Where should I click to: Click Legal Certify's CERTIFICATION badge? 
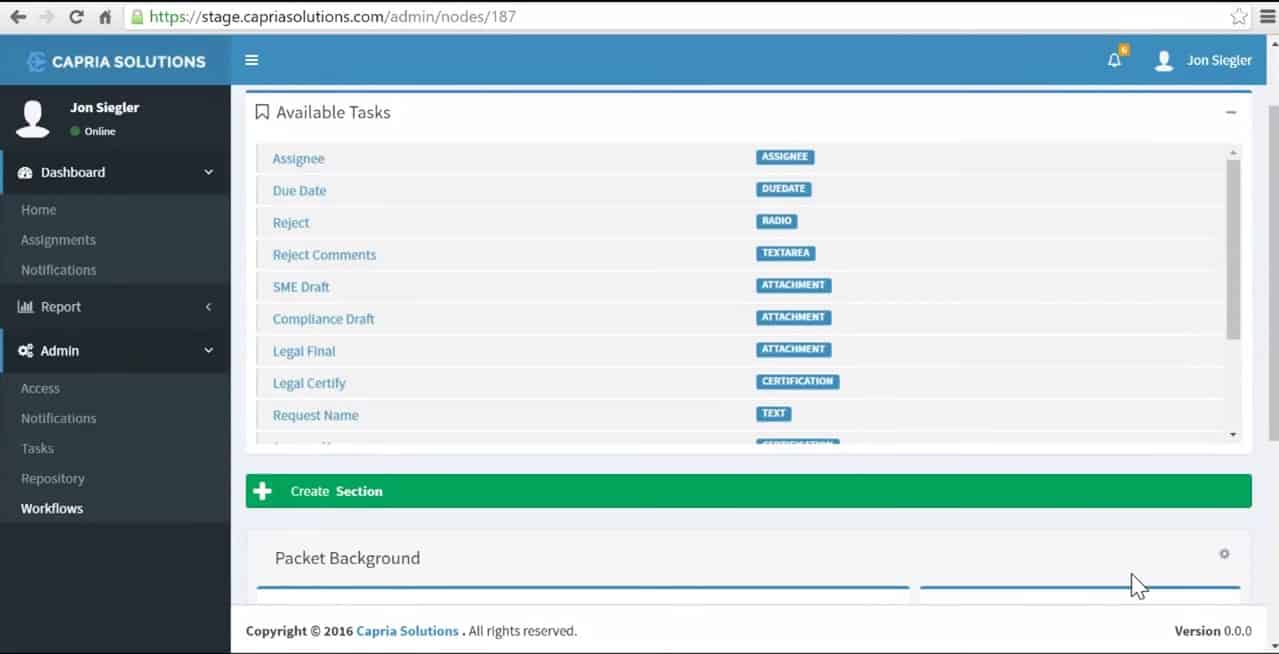point(797,381)
